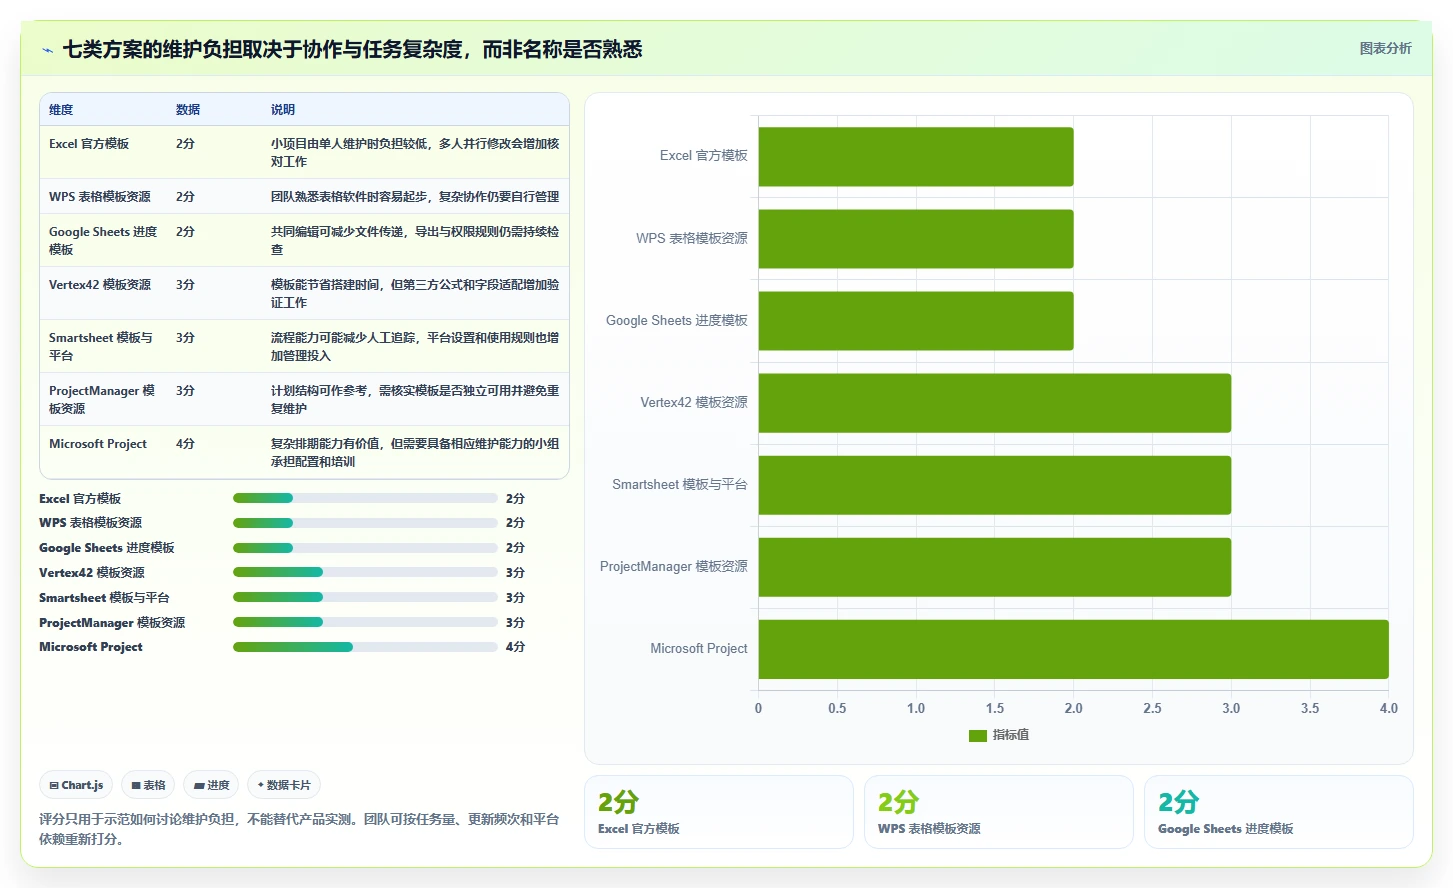This screenshot has width=1453, height=888.
Task: Click the Excel 官方模板 bar in chart
Action: point(916,157)
